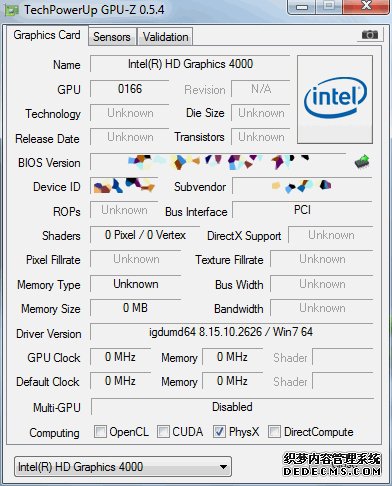Click the GPU Clock 0 MHz field

120,357
